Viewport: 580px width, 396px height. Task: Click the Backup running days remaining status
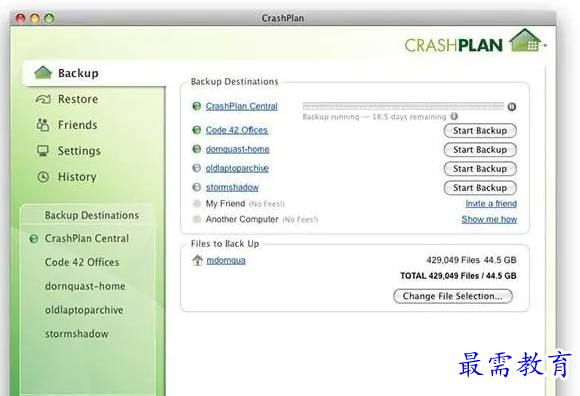pos(374,117)
